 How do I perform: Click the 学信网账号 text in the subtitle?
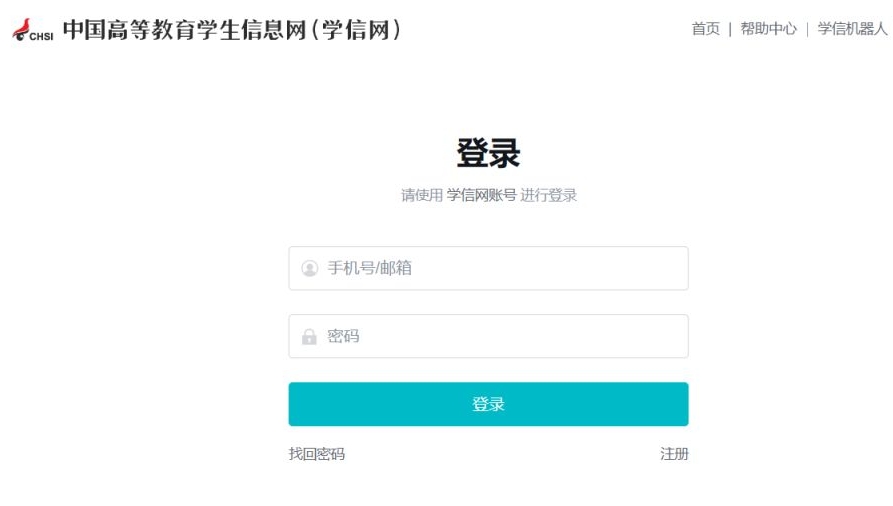[481, 195]
